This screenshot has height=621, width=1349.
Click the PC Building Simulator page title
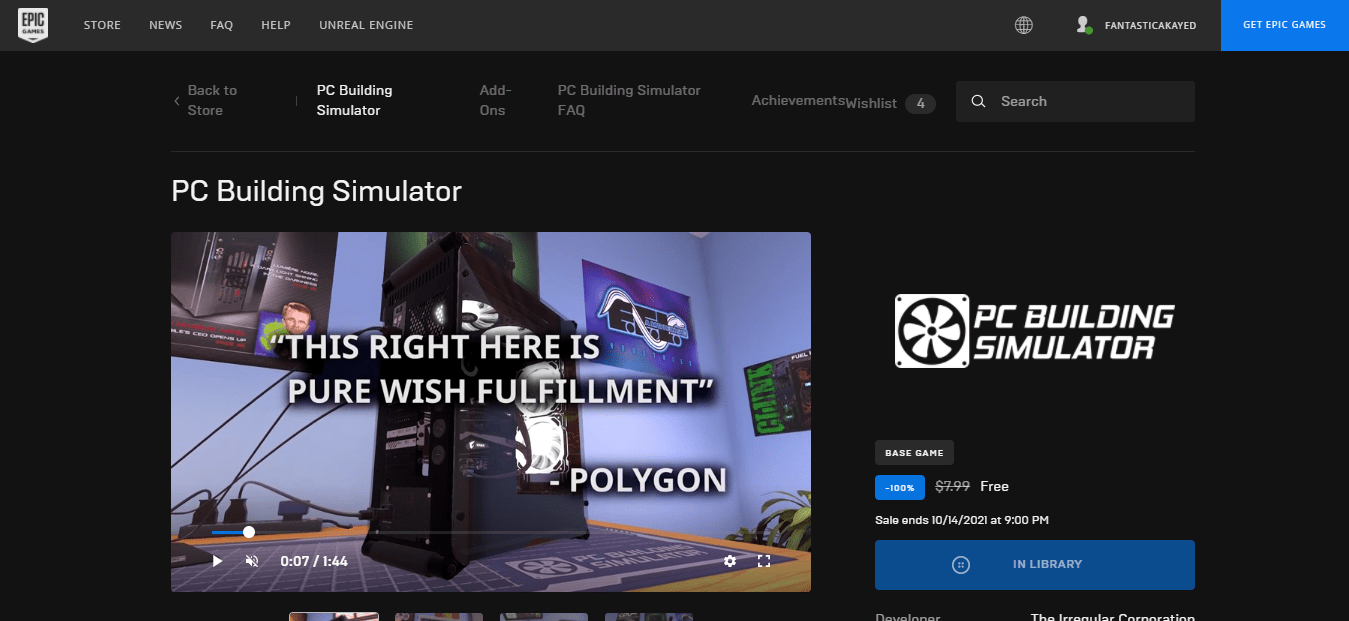(x=317, y=191)
